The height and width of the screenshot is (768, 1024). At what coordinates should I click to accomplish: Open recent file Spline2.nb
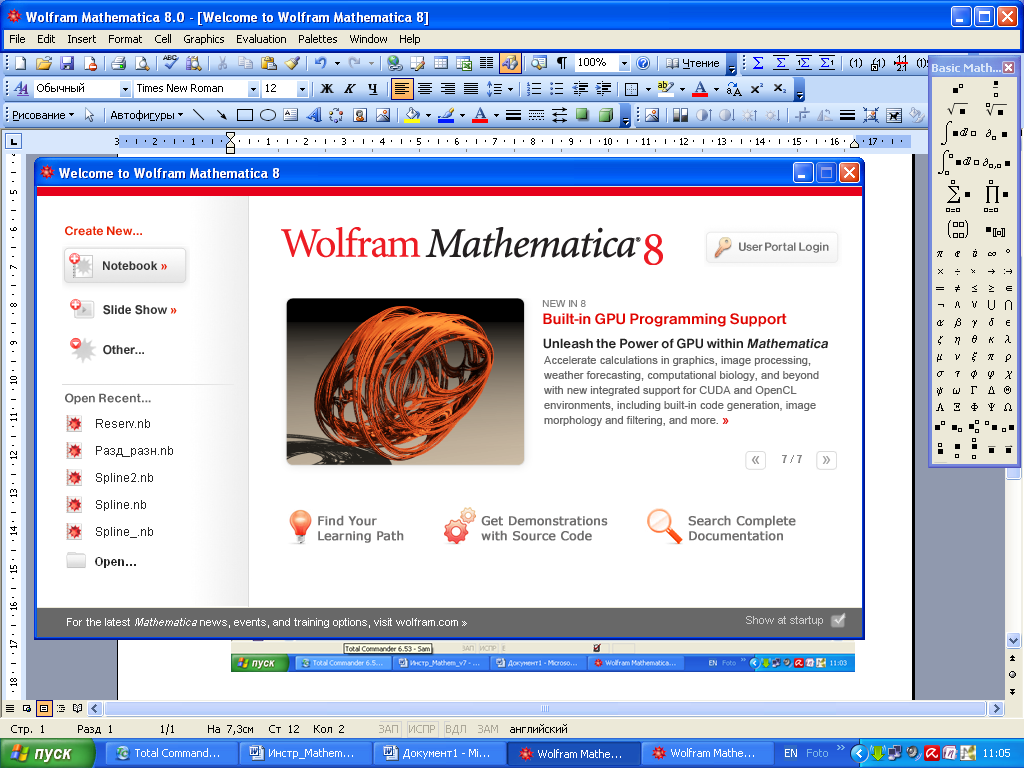pos(124,478)
